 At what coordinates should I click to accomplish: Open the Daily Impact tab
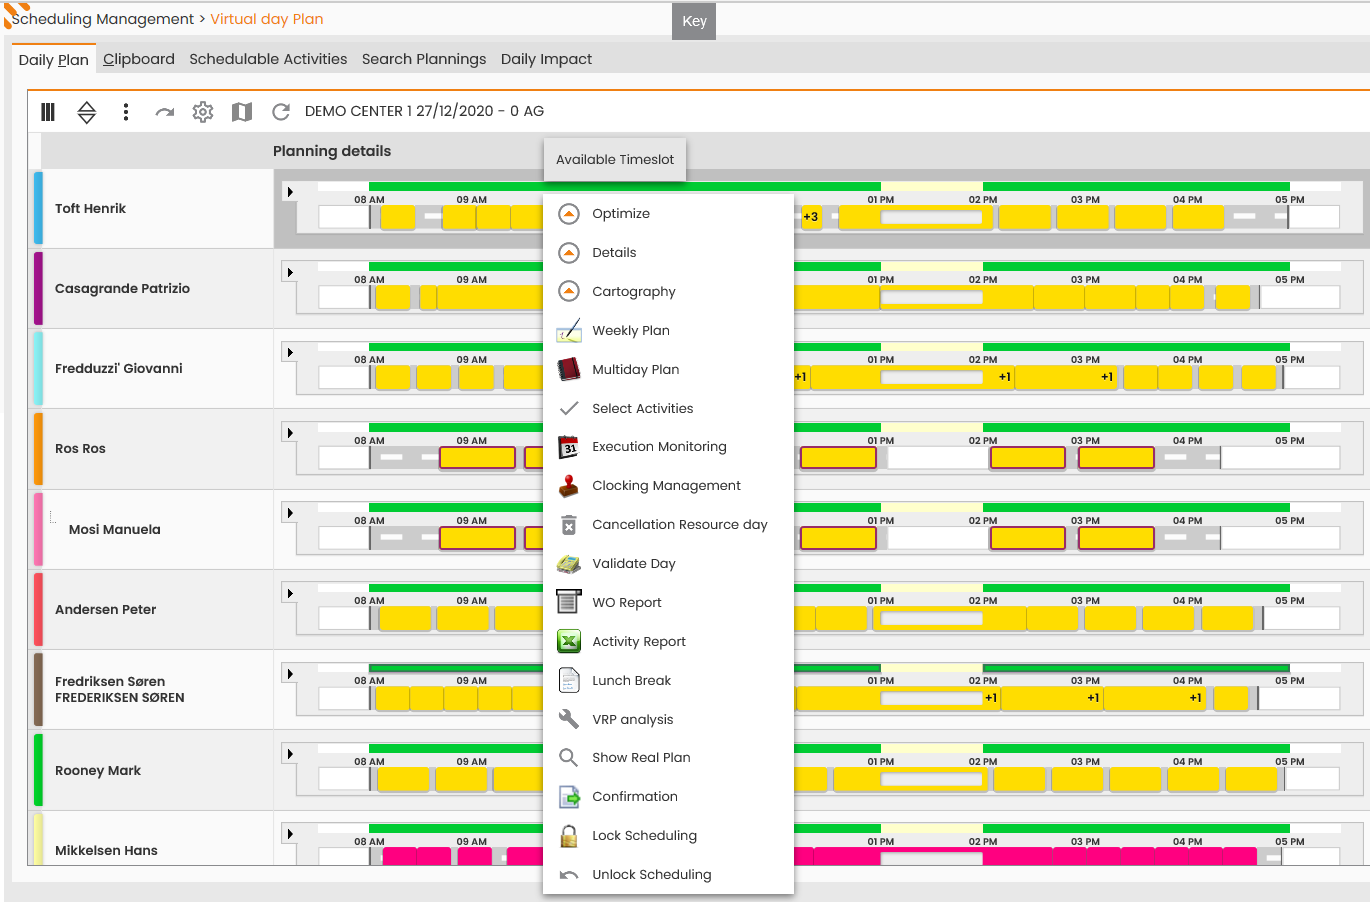coord(546,59)
